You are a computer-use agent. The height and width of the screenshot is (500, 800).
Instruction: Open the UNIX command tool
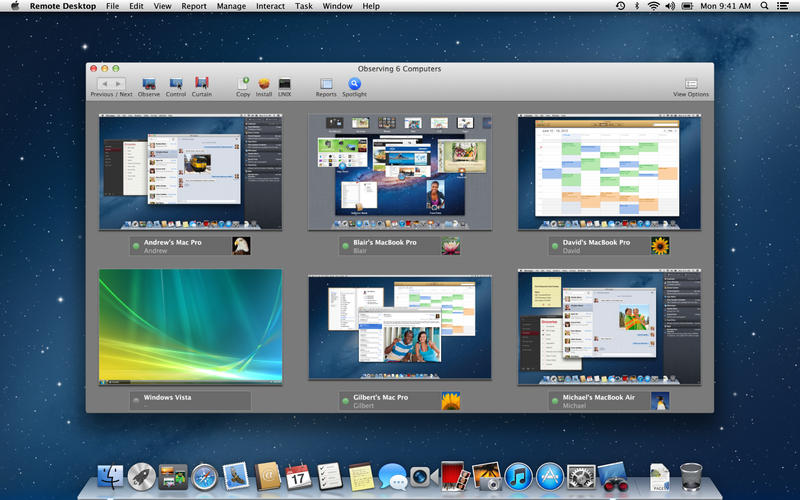[285, 84]
